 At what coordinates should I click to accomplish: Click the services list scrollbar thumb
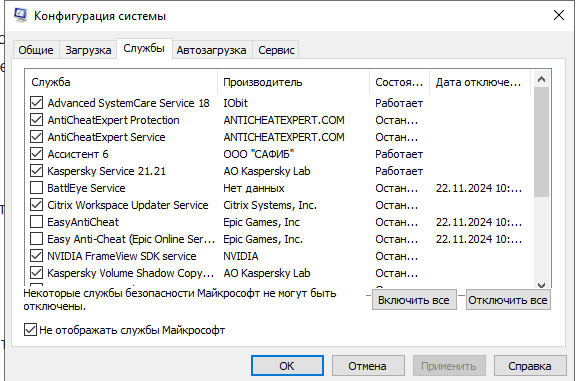(x=541, y=142)
